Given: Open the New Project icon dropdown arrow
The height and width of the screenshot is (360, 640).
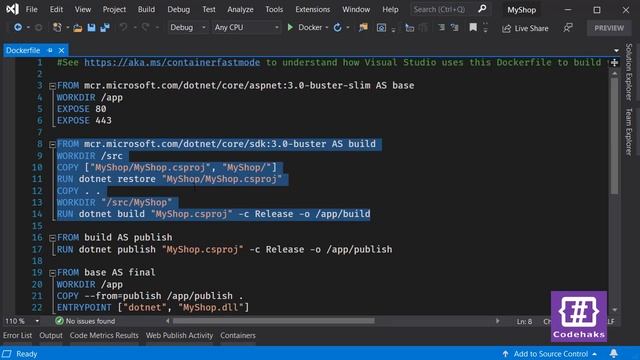Looking at the screenshot, I should (x=67, y=28).
